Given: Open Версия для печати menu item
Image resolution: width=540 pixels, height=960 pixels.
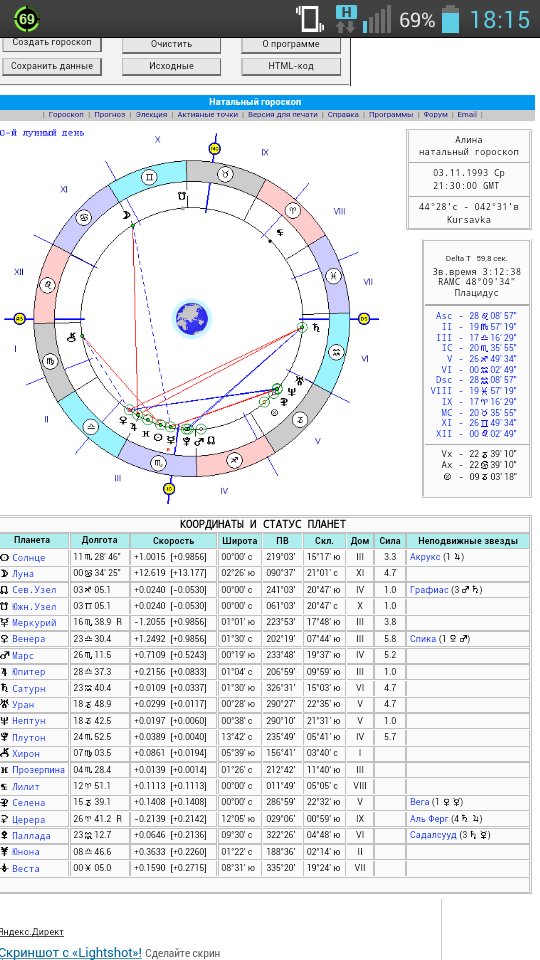Looking at the screenshot, I should click(x=283, y=114).
